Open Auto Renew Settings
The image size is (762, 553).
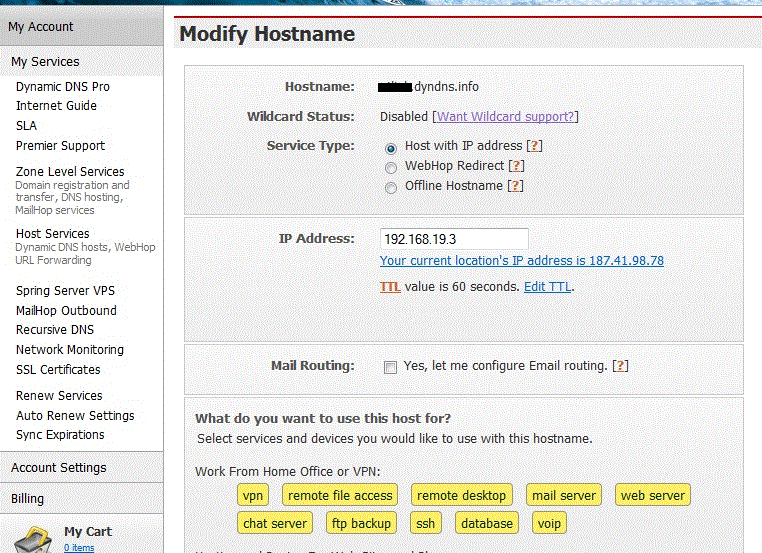(x=75, y=415)
